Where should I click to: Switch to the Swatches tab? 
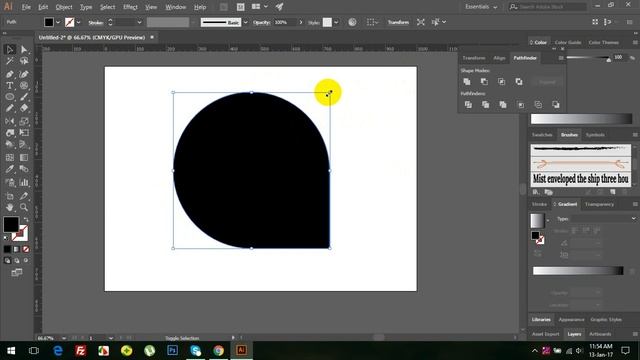[542, 135]
